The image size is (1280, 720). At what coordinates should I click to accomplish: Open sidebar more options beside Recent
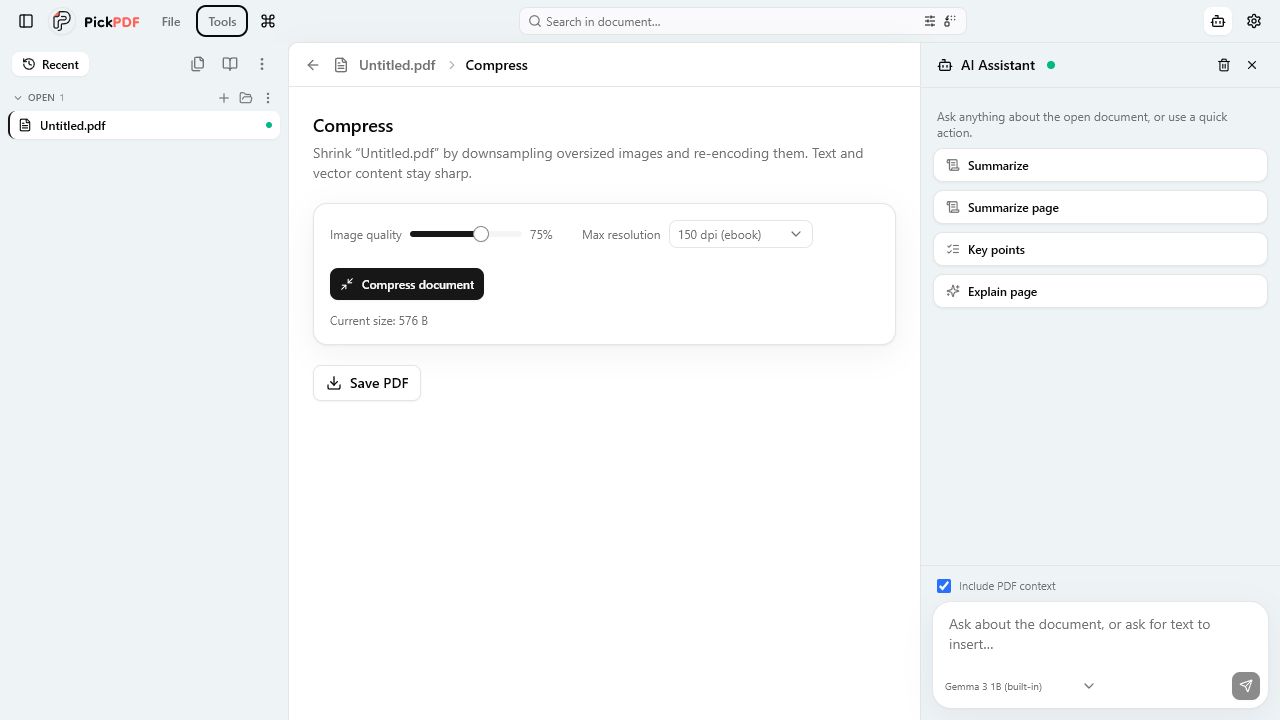click(262, 64)
